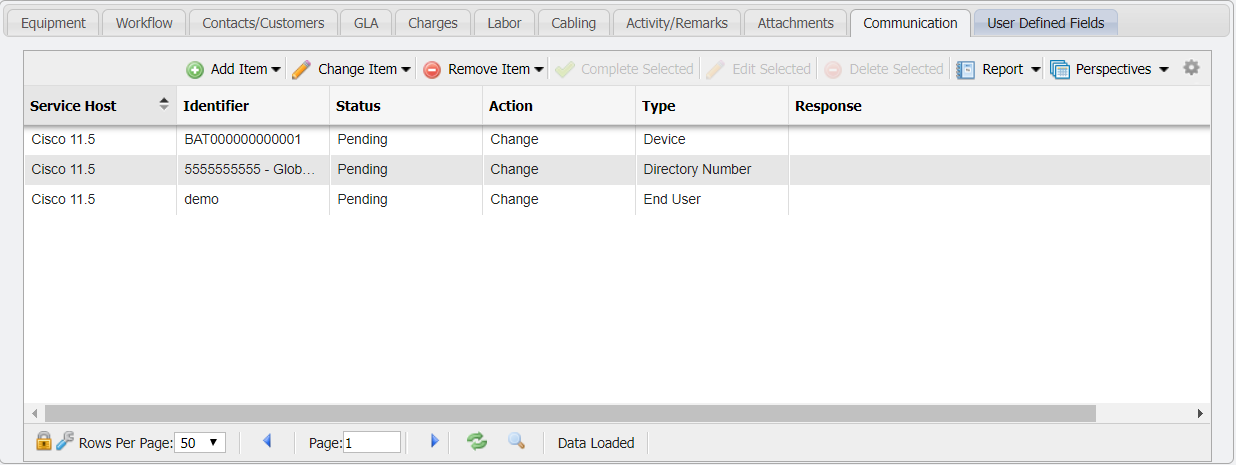Open the User Defined Fields tab

tap(1045, 22)
